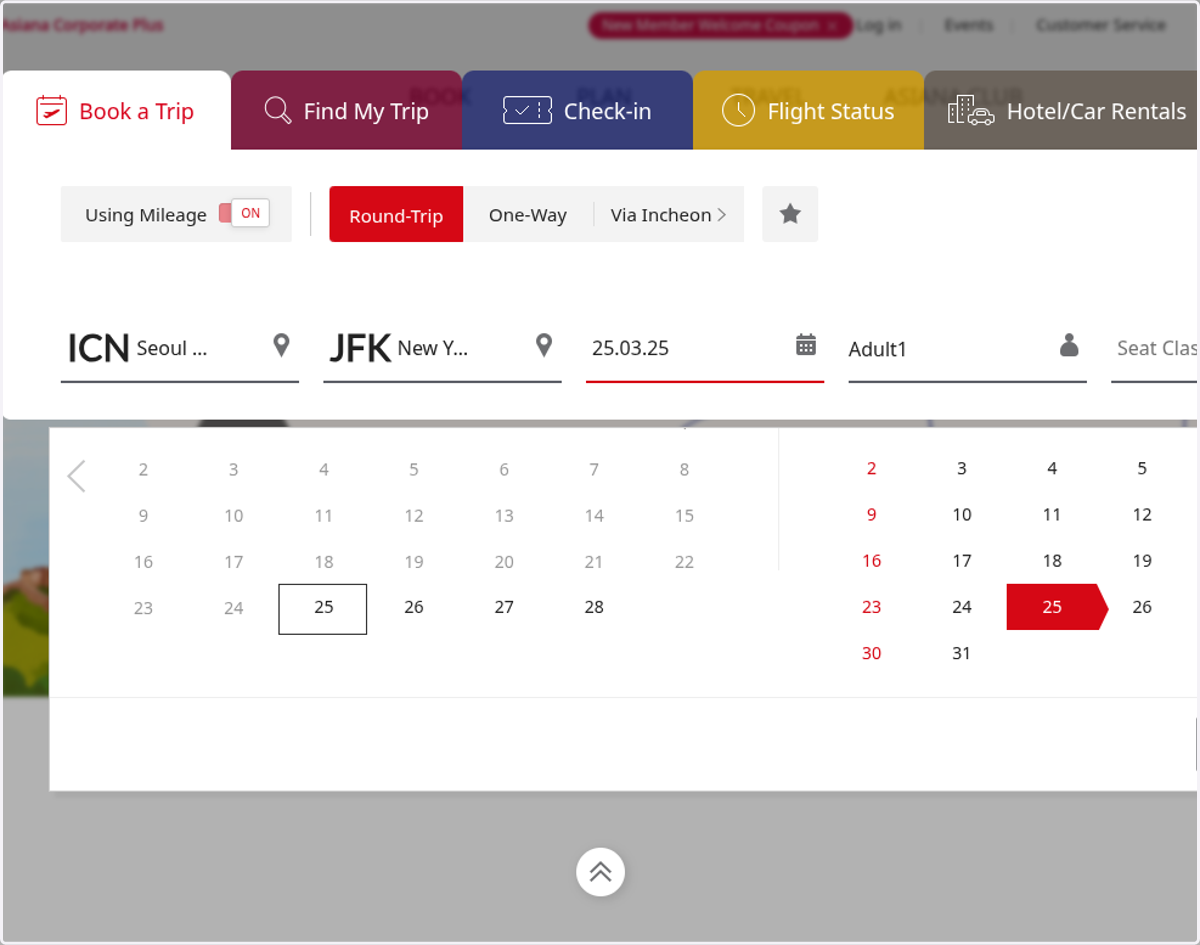This screenshot has height=945, width=1200.
Task: Select day 26 in right calendar
Action: click(x=1142, y=607)
